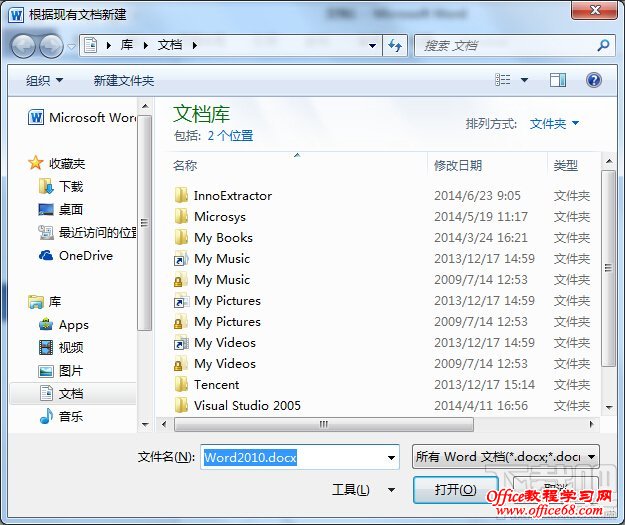
Task: Click the Forward navigation arrow button
Action: pos(51,46)
